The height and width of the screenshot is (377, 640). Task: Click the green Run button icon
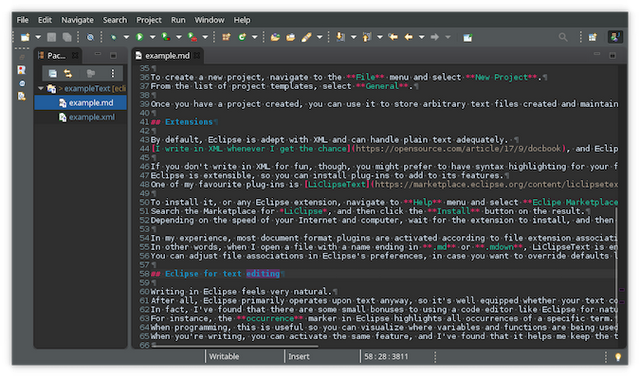[x=140, y=37]
